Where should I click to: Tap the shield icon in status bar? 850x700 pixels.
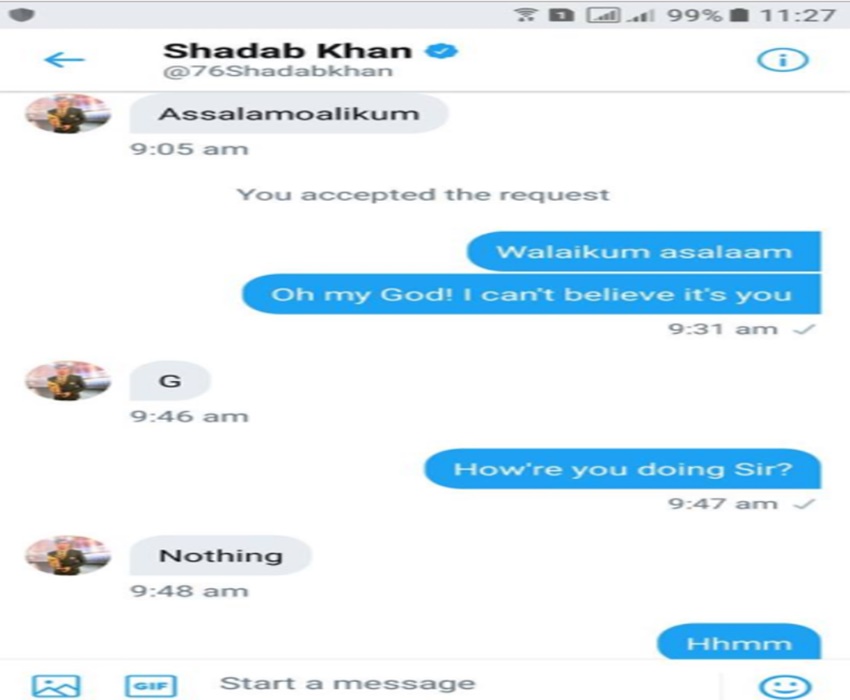pyautogui.click(x=22, y=14)
